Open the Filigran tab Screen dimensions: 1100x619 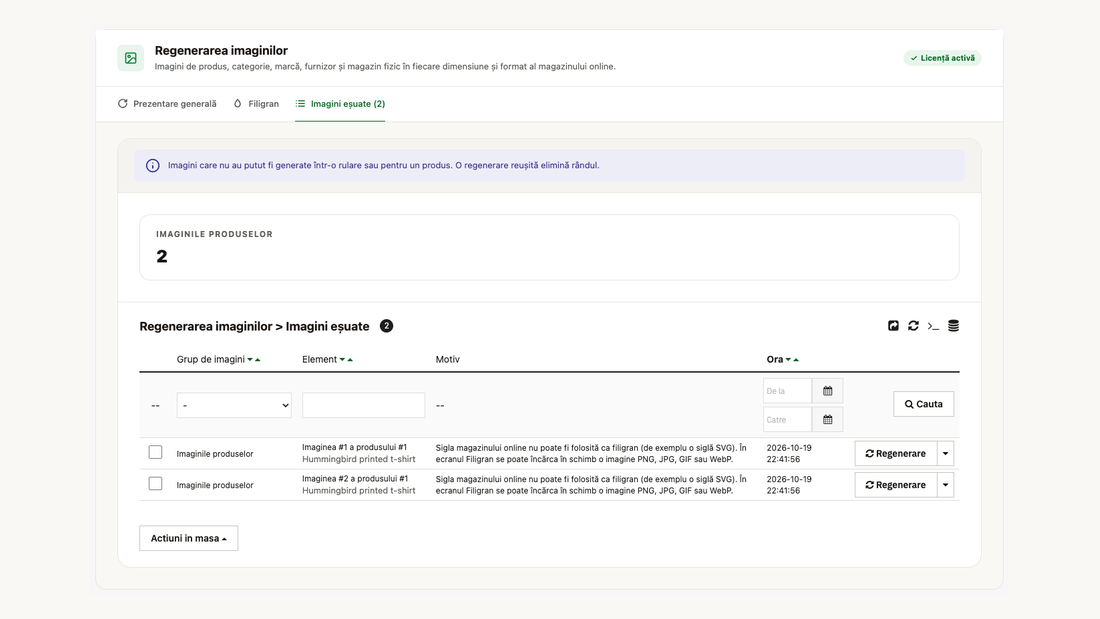point(256,104)
